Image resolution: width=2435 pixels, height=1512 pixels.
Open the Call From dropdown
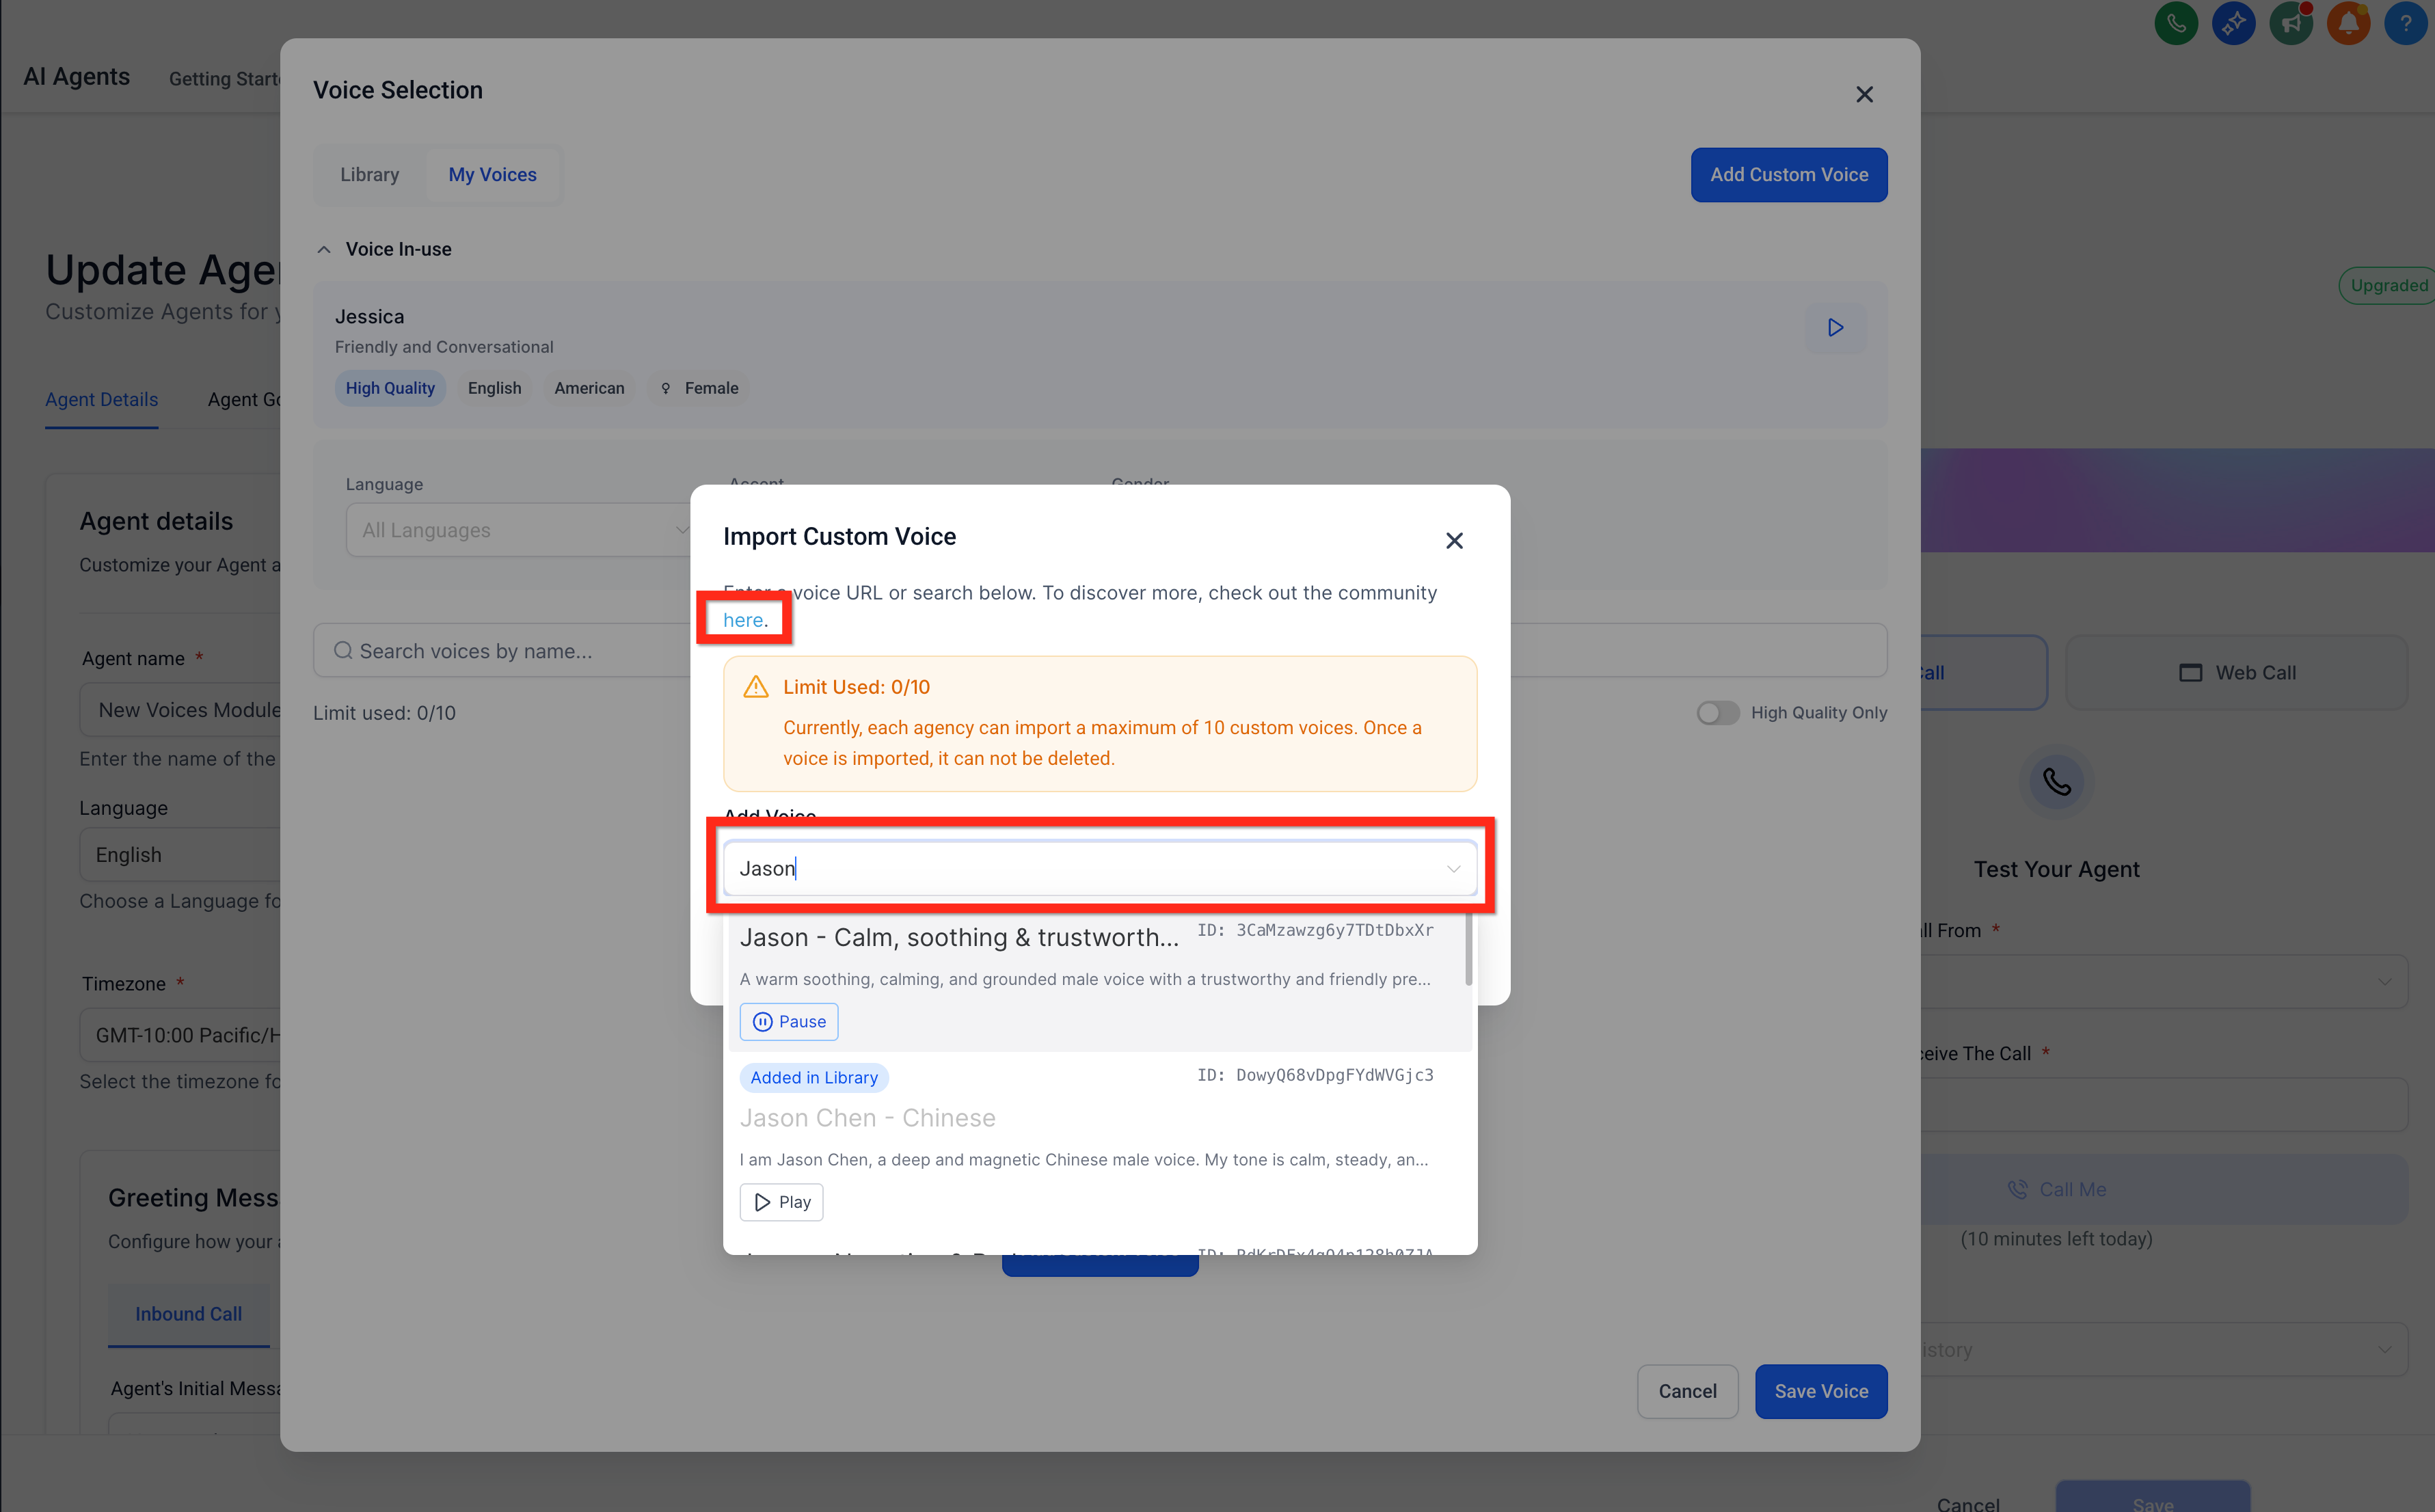coord(2160,981)
